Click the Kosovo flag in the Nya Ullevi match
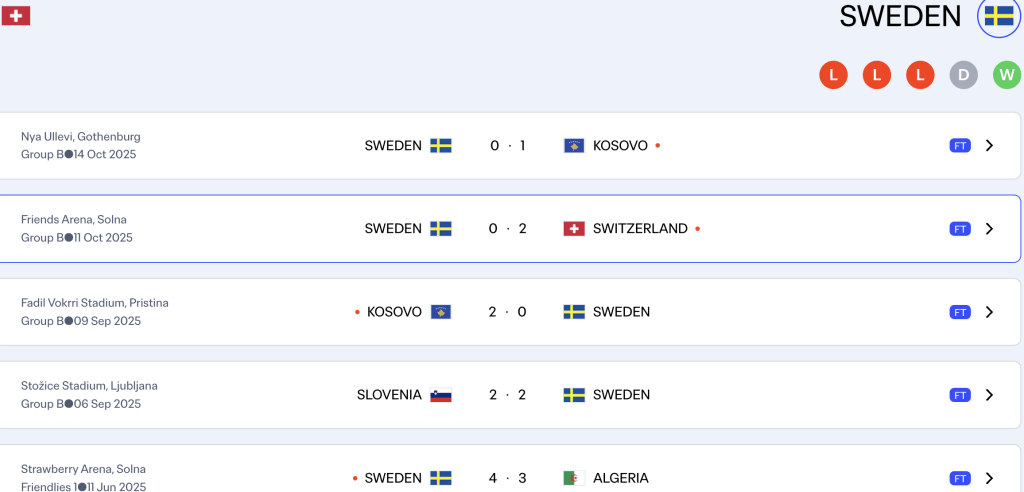This screenshot has width=1024, height=492. click(x=574, y=146)
